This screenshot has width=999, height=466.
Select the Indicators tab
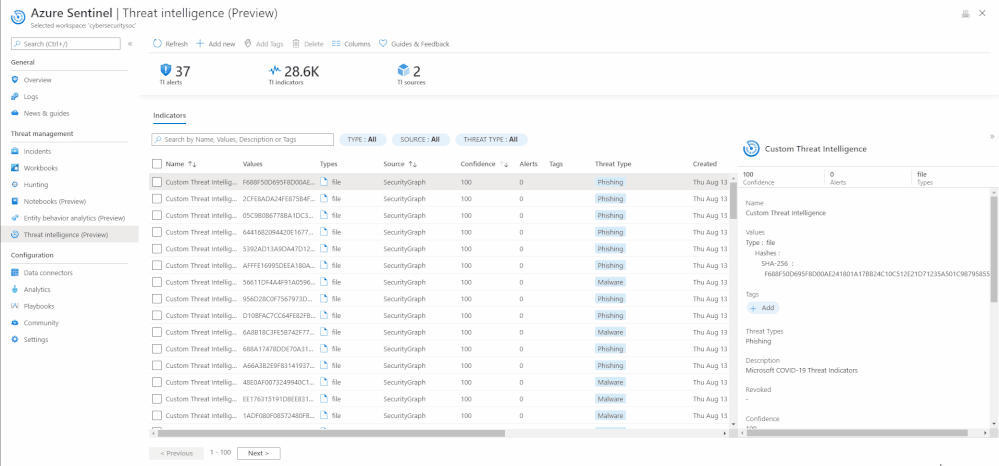point(169,116)
